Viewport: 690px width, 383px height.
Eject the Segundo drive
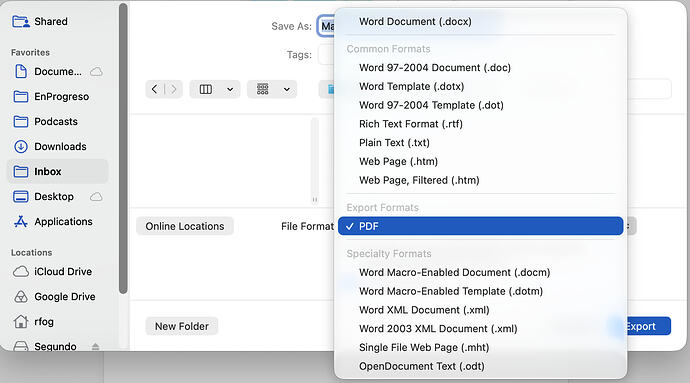pyautogui.click(x=95, y=347)
